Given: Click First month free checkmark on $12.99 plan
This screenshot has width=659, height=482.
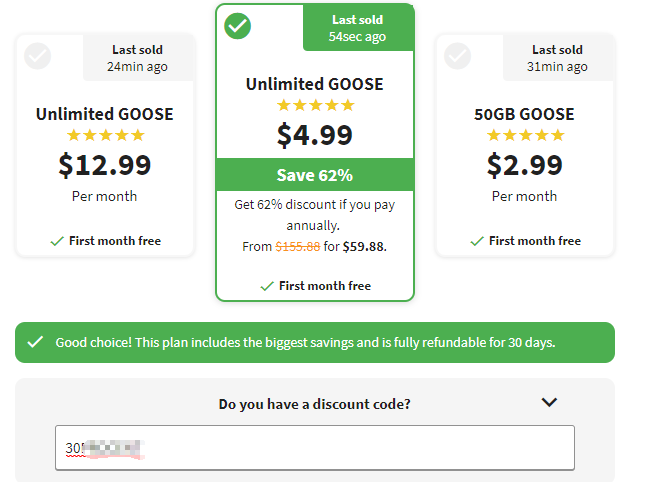Looking at the screenshot, I should pyautogui.click(x=57, y=241).
